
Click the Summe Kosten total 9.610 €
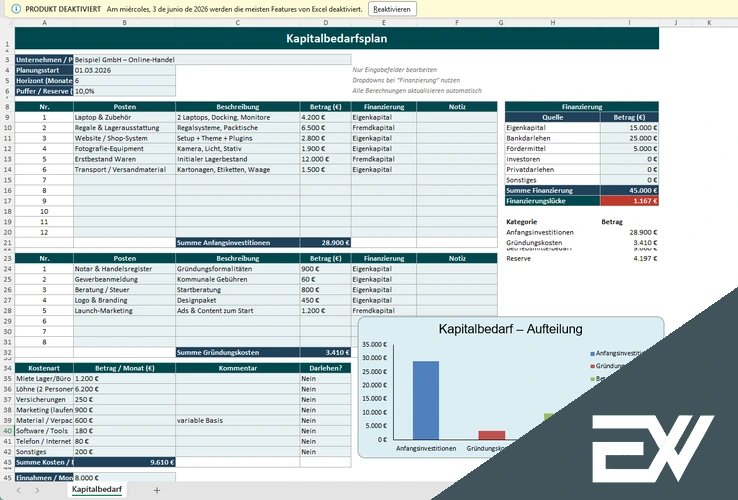click(x=124, y=462)
